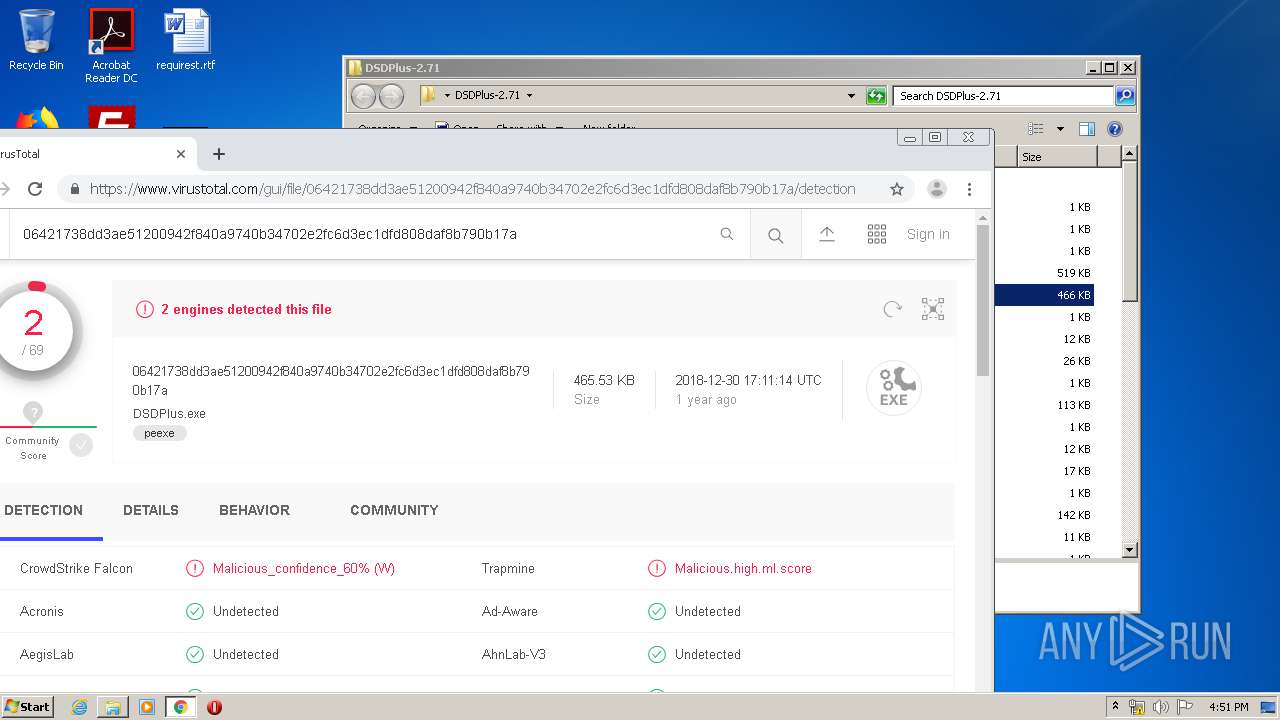Show hidden system tray icons
This screenshot has width=1280, height=720.
1115,707
